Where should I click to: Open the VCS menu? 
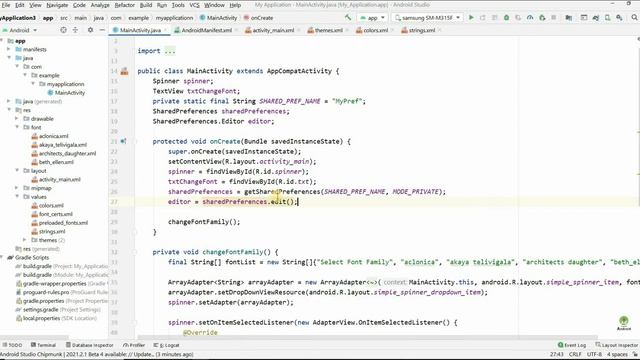point(194,5)
